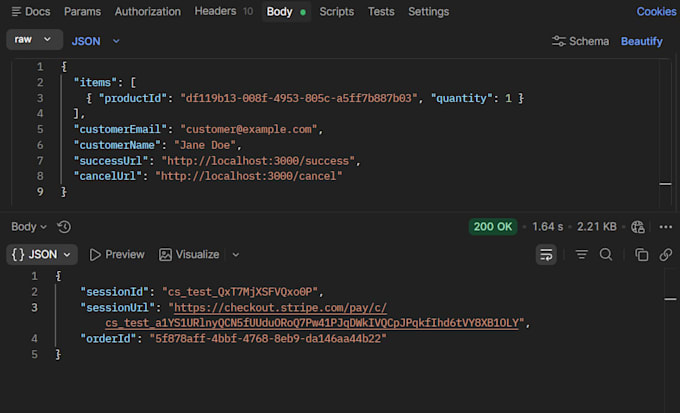Open the Cookies link
The width and height of the screenshot is (680, 413).
coord(656,12)
